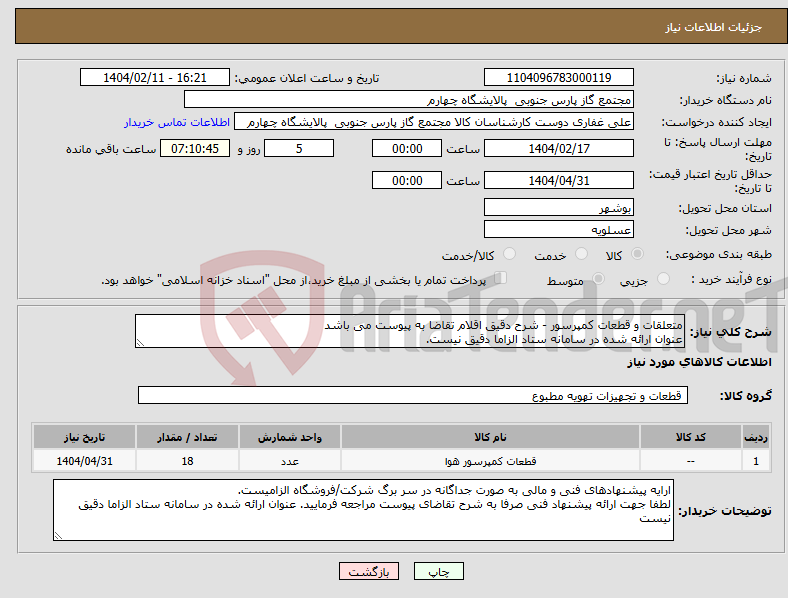
Task: Click the ردیف column header
Action: pos(755,437)
